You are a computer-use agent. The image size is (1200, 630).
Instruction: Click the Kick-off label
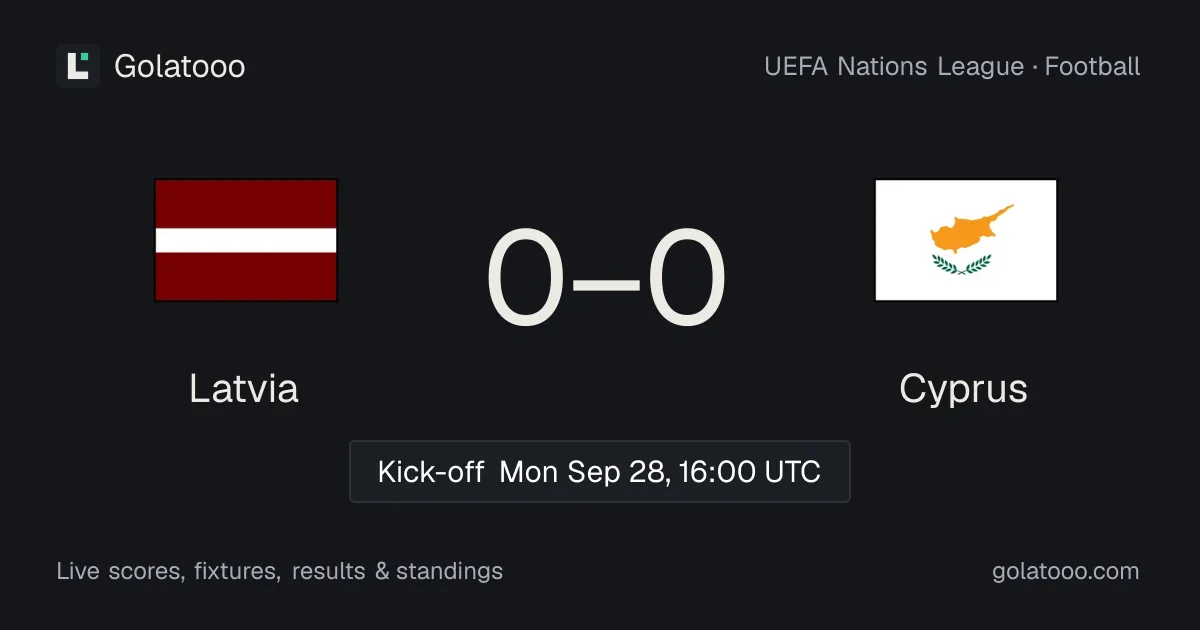(x=431, y=471)
